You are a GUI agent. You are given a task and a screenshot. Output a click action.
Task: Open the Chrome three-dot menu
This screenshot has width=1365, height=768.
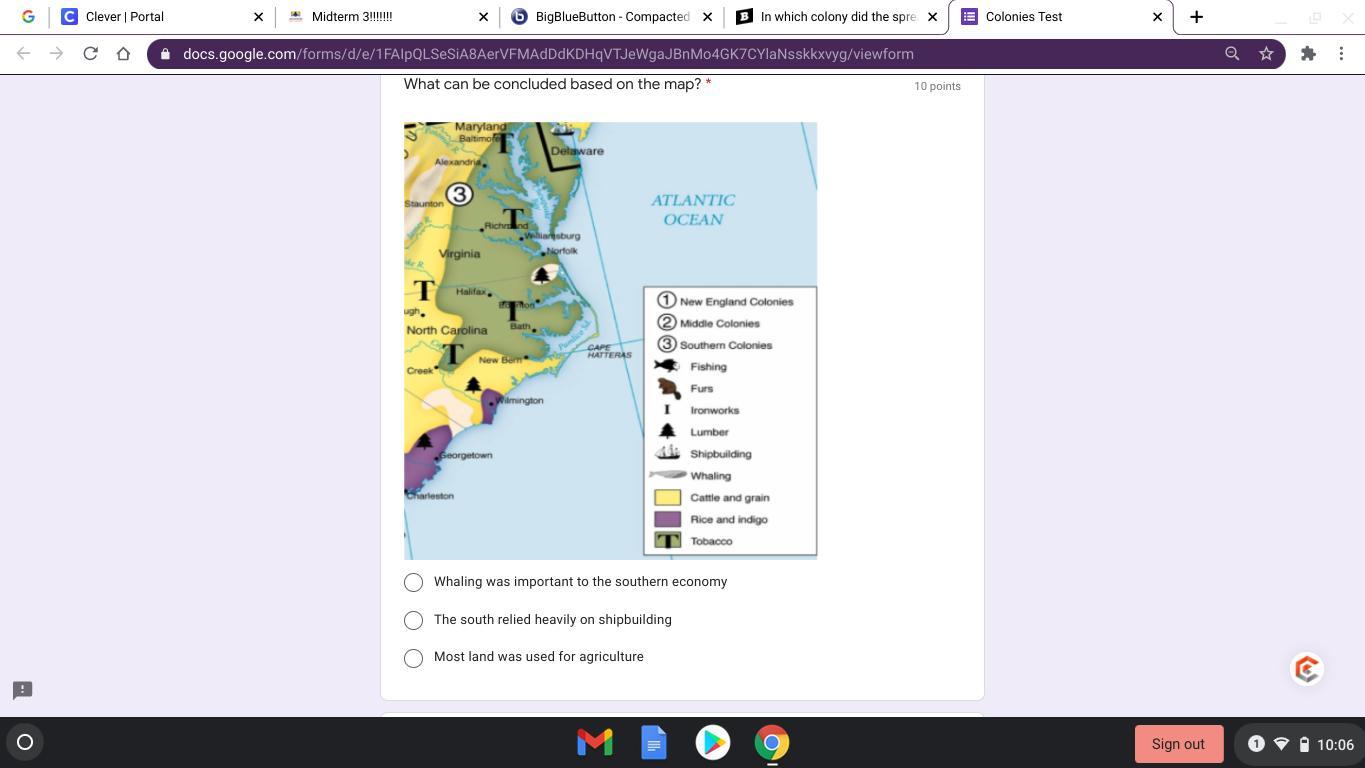click(1341, 54)
